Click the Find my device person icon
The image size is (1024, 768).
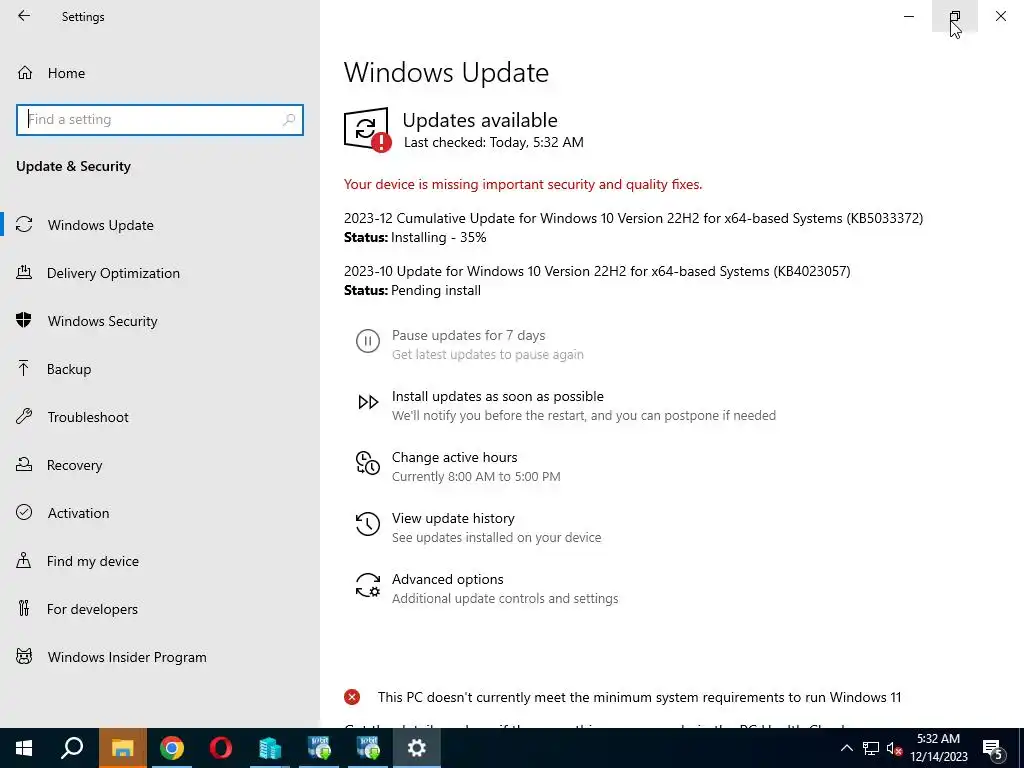click(24, 560)
